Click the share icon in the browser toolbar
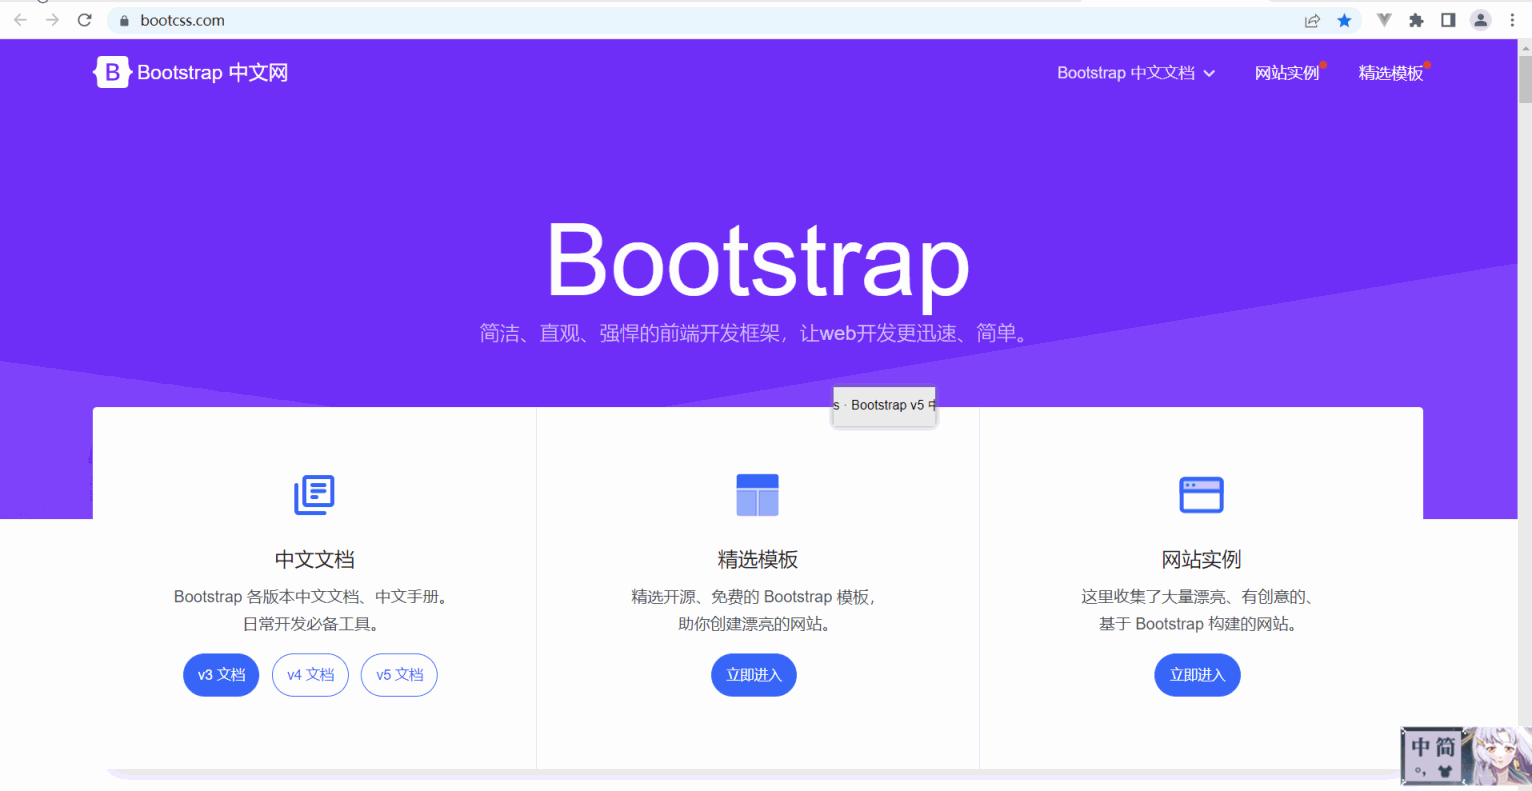This screenshot has height=791, width=1532. point(1312,19)
